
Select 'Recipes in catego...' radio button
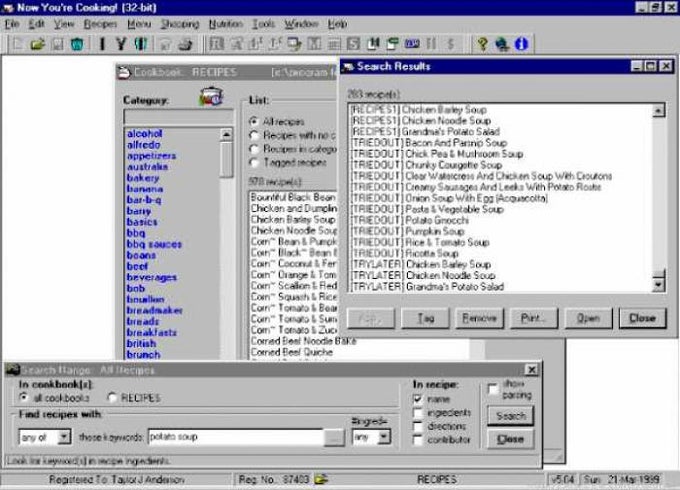(254, 149)
